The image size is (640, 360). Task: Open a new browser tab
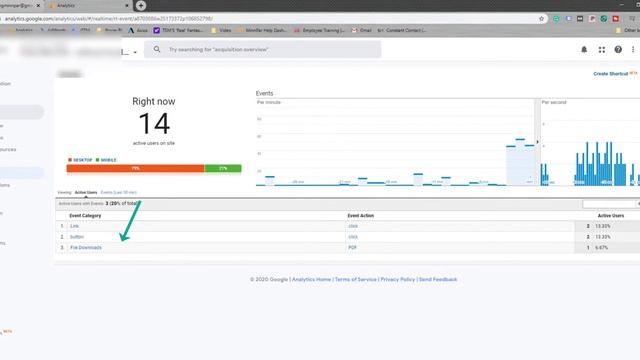(x=141, y=5)
